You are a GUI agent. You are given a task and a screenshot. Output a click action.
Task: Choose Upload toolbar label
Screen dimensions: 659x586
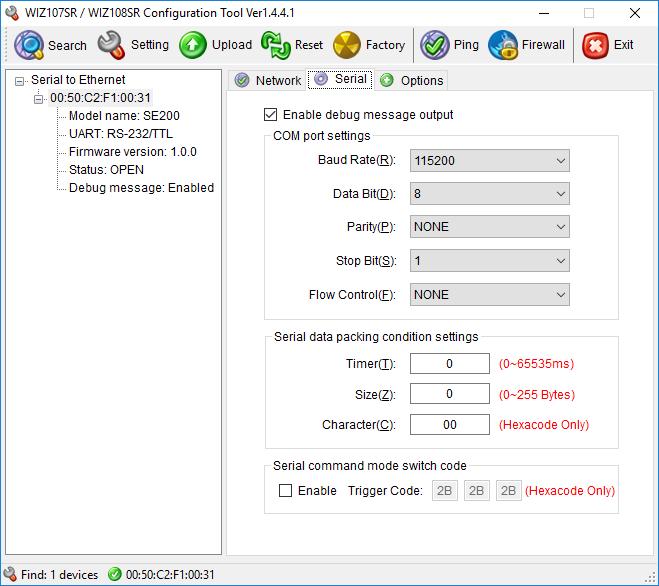(x=232, y=45)
